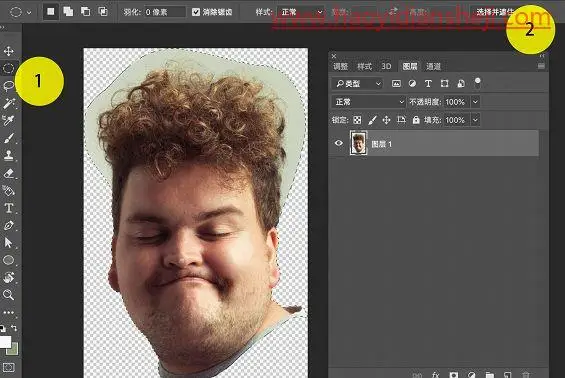
Task: Hide layer 图层 1 with the eye icon
Action: [x=339, y=143]
